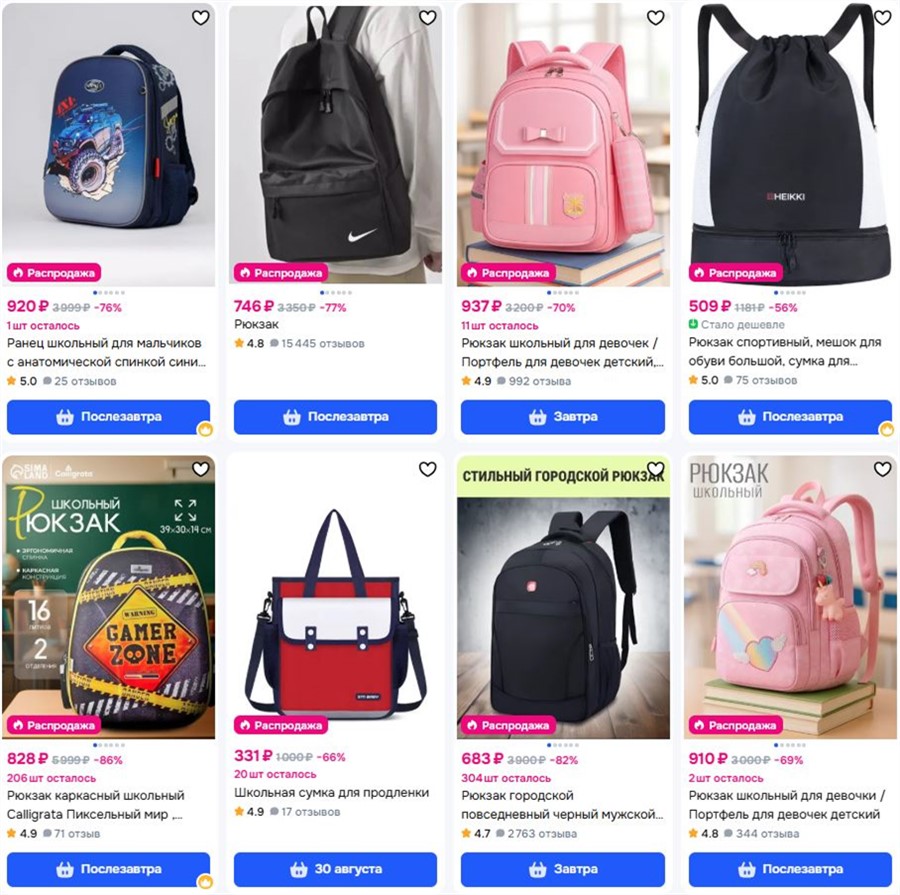Favorite the Gamer Zone Calligrata backpack
This screenshot has width=900, height=895.
200,469
